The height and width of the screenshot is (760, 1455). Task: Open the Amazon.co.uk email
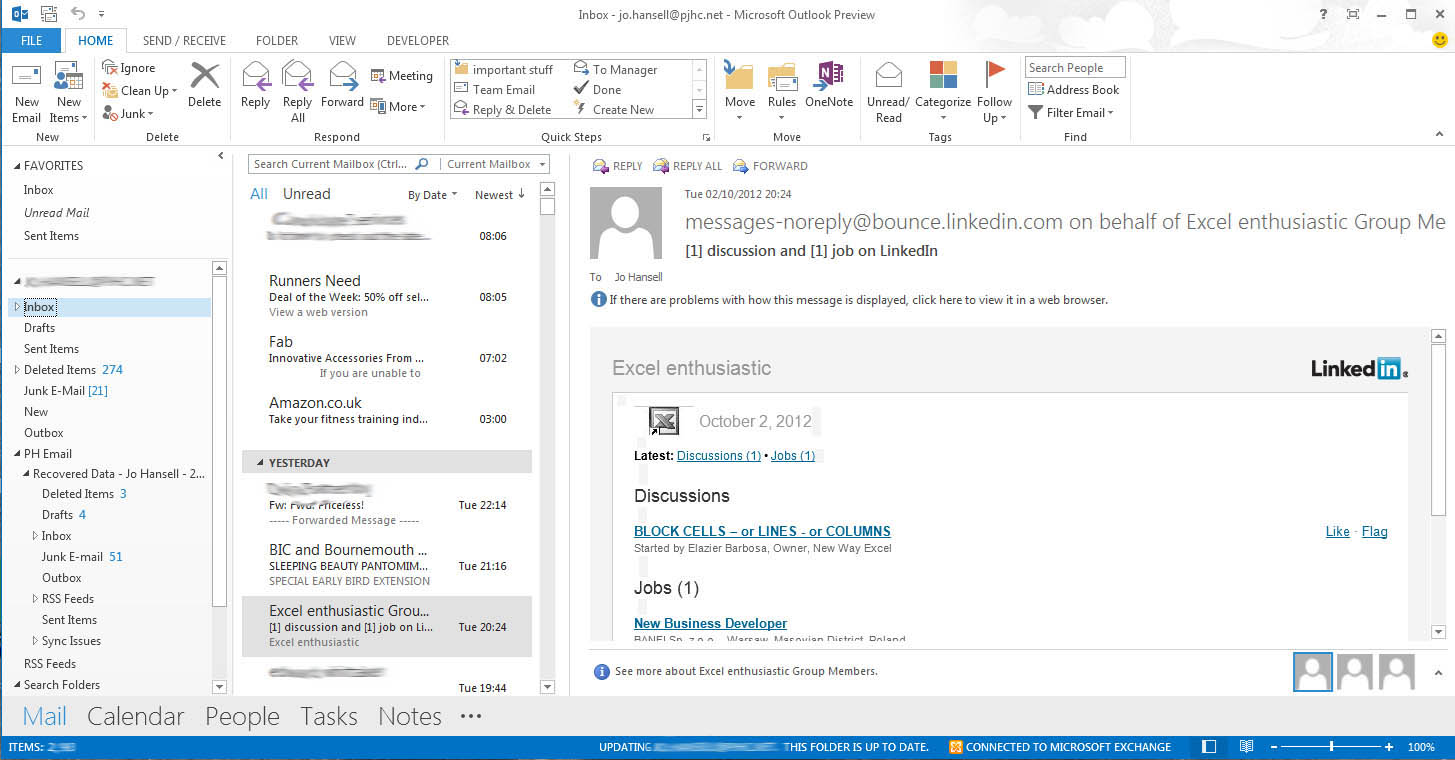coord(387,411)
